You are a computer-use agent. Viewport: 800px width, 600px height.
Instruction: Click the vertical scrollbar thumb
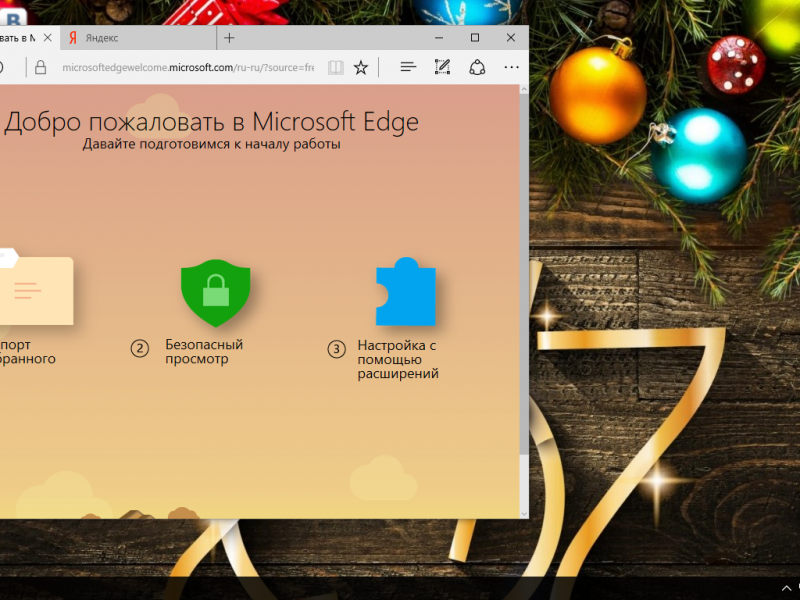click(x=524, y=274)
